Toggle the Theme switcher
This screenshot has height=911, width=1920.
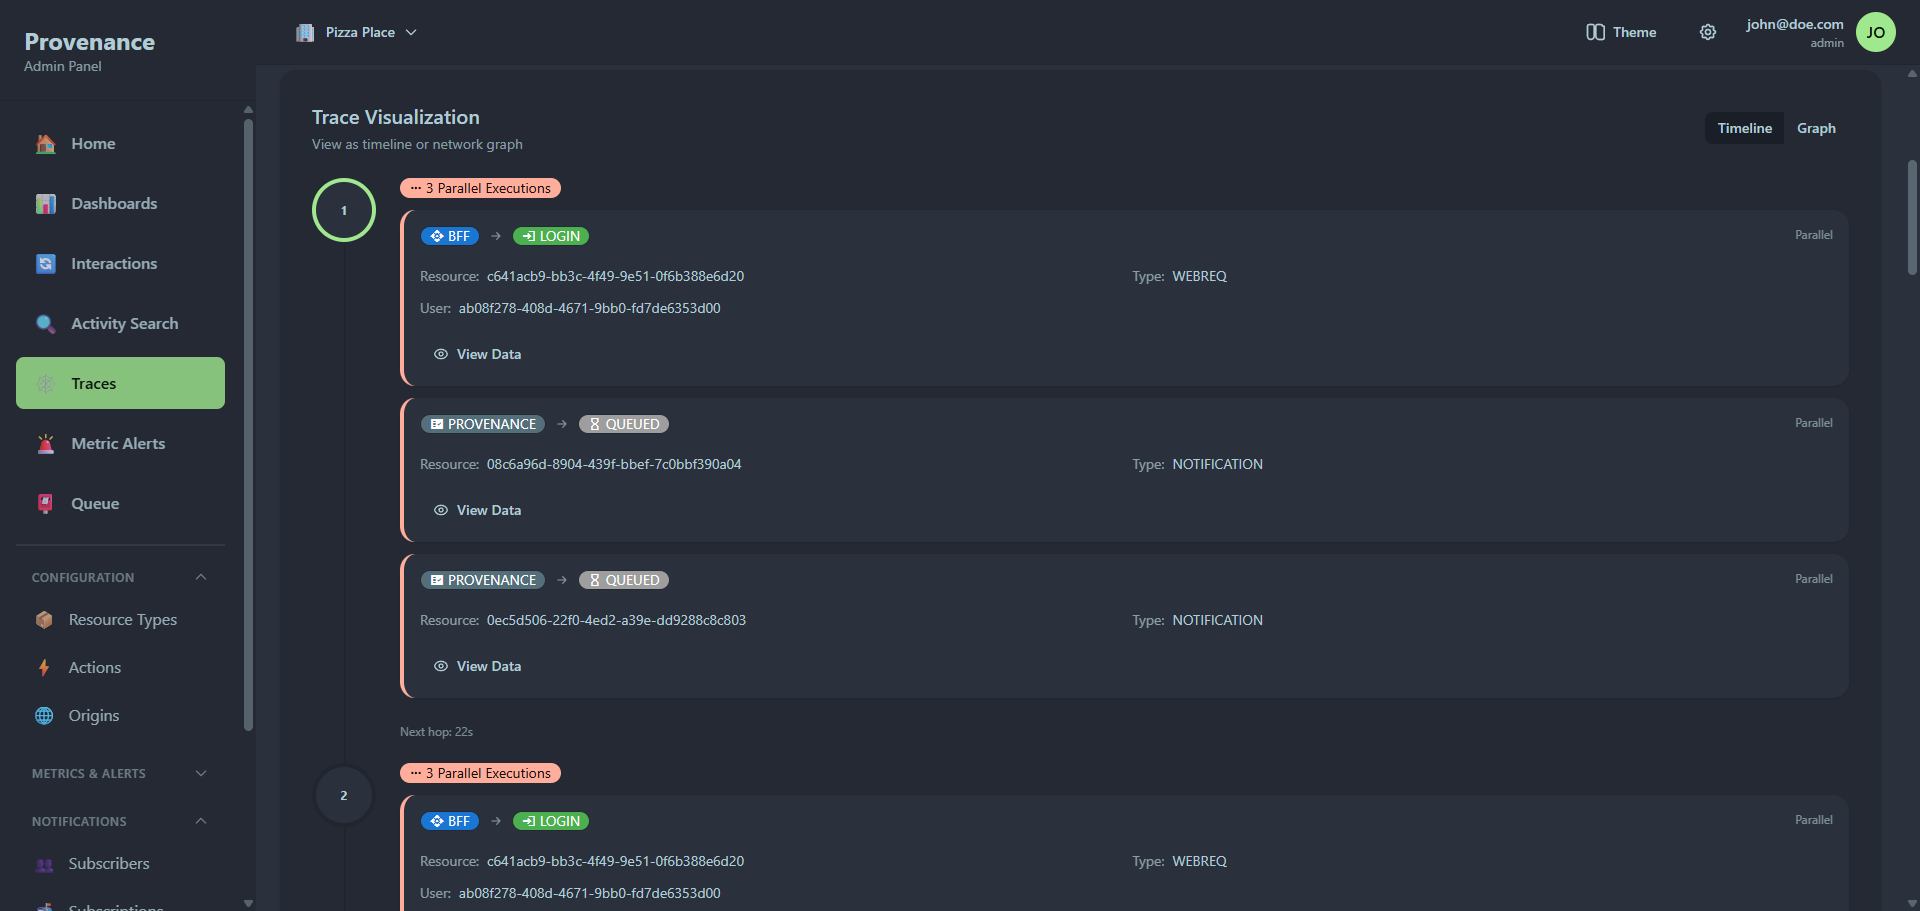point(1621,32)
